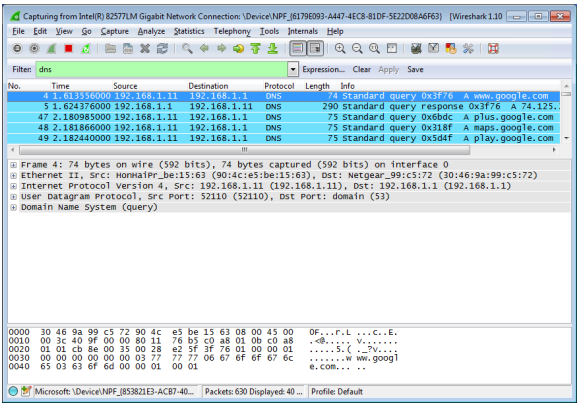Open the File menu
Viewport: 584px width, 409px height.
point(18,31)
